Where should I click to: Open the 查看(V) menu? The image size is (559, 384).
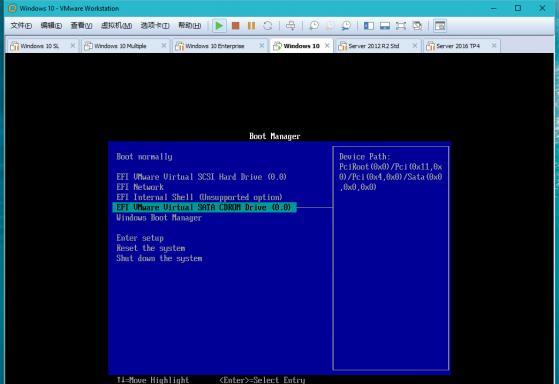pyautogui.click(x=81, y=26)
